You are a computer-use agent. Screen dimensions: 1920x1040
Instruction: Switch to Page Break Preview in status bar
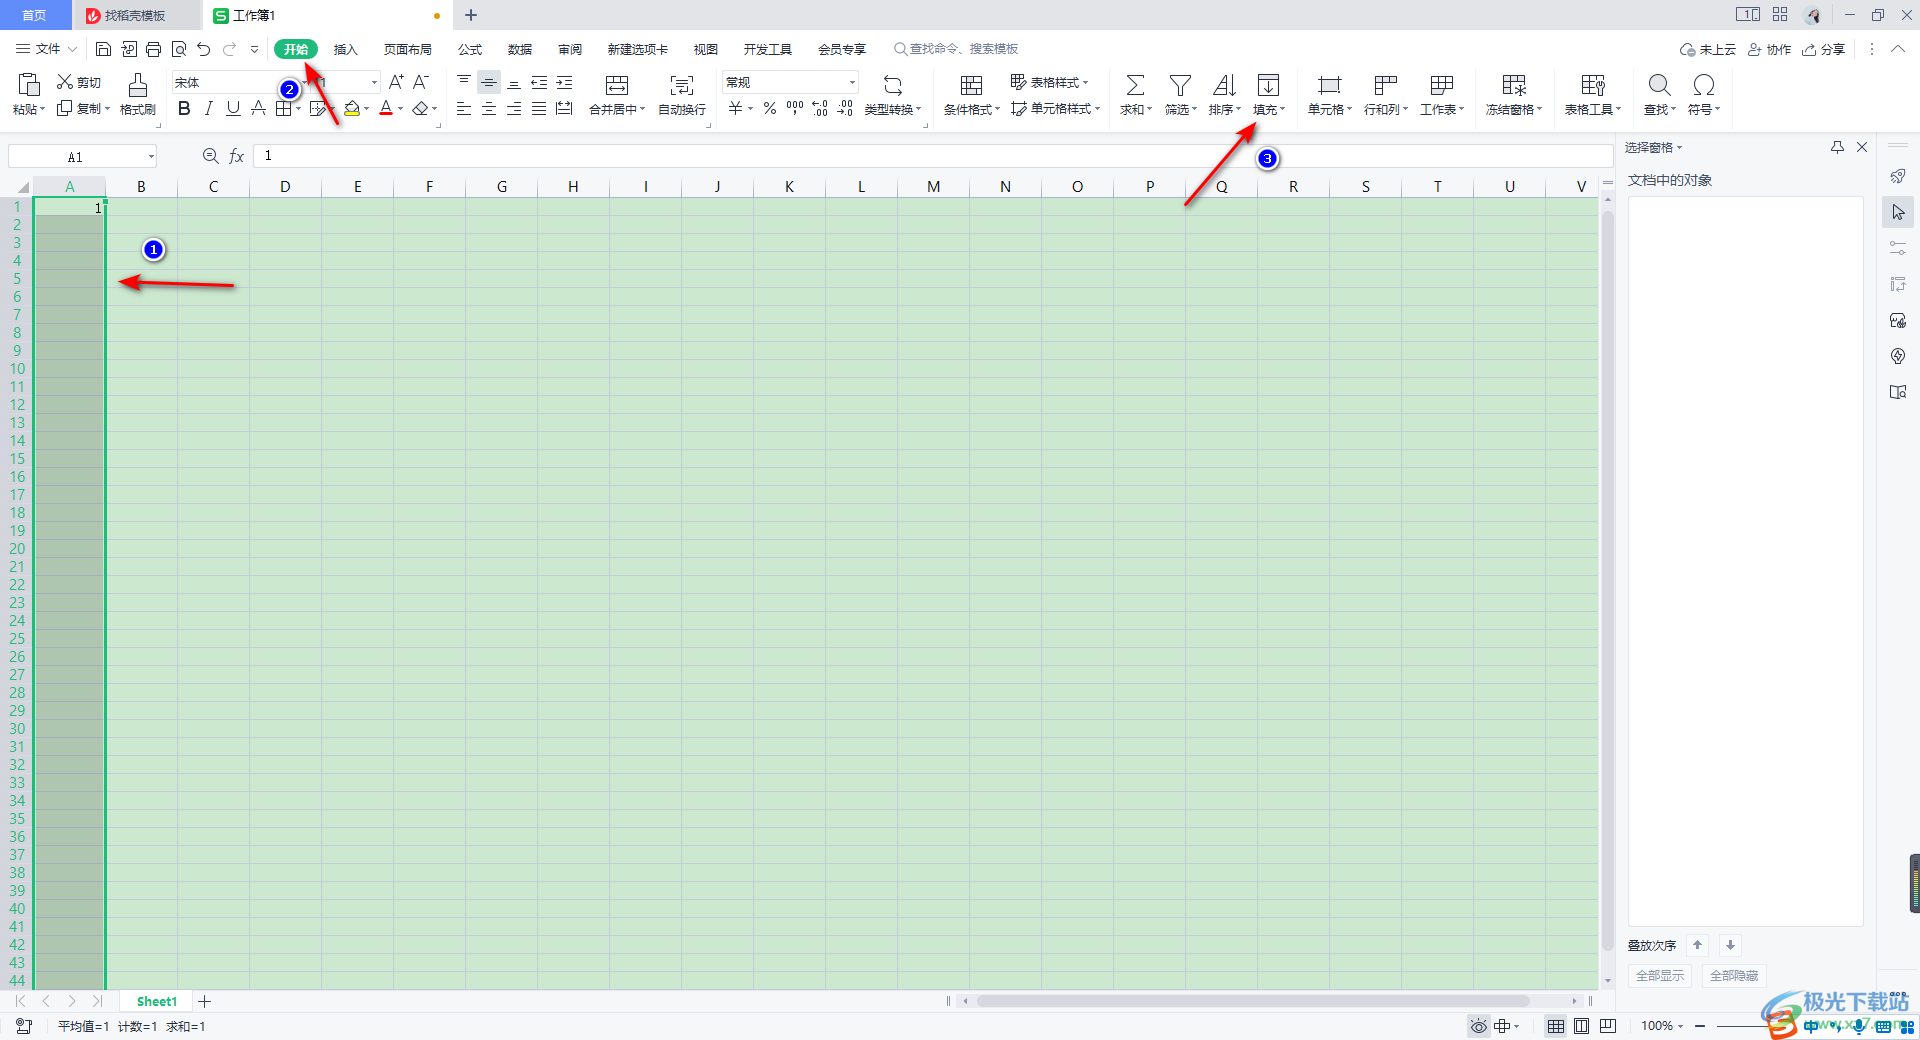pos(1608,1026)
